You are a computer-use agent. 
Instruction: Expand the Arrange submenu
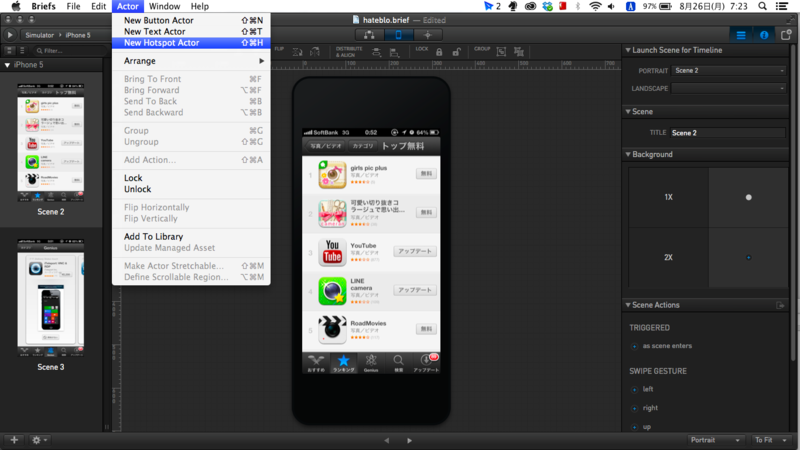click(x=191, y=61)
